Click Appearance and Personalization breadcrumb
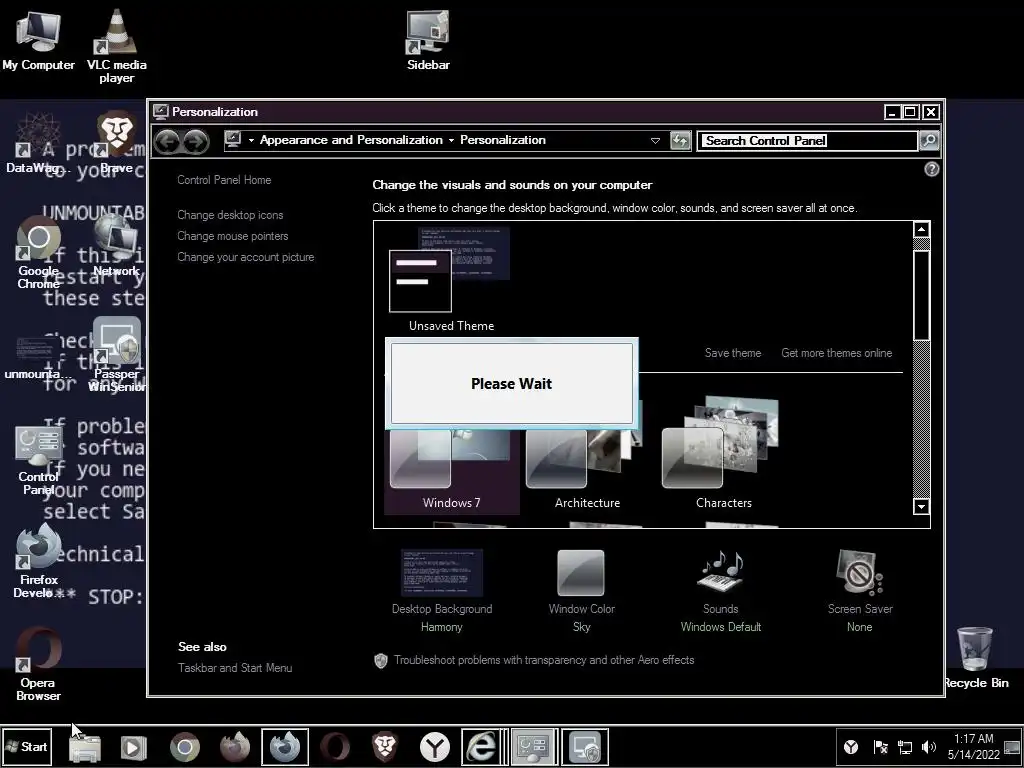This screenshot has width=1024, height=768. pos(351,140)
